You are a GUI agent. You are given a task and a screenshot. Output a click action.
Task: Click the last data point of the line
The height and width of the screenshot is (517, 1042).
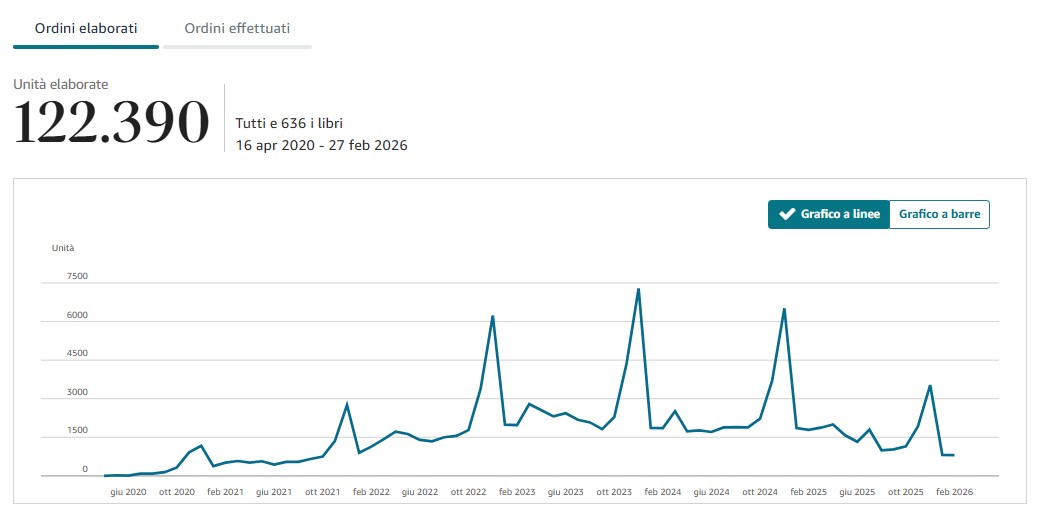point(953,455)
